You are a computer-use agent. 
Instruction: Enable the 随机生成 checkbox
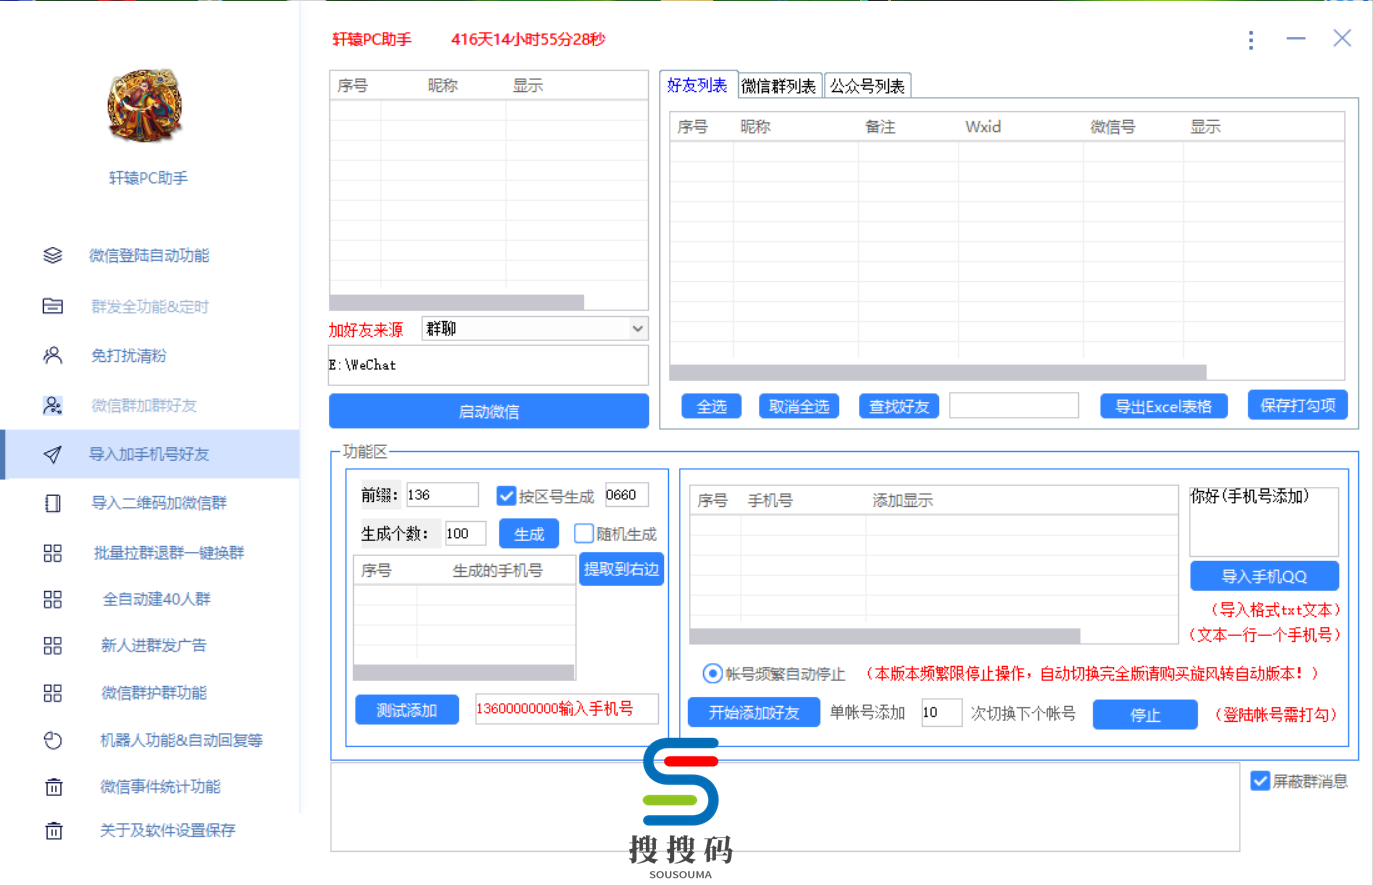click(584, 534)
